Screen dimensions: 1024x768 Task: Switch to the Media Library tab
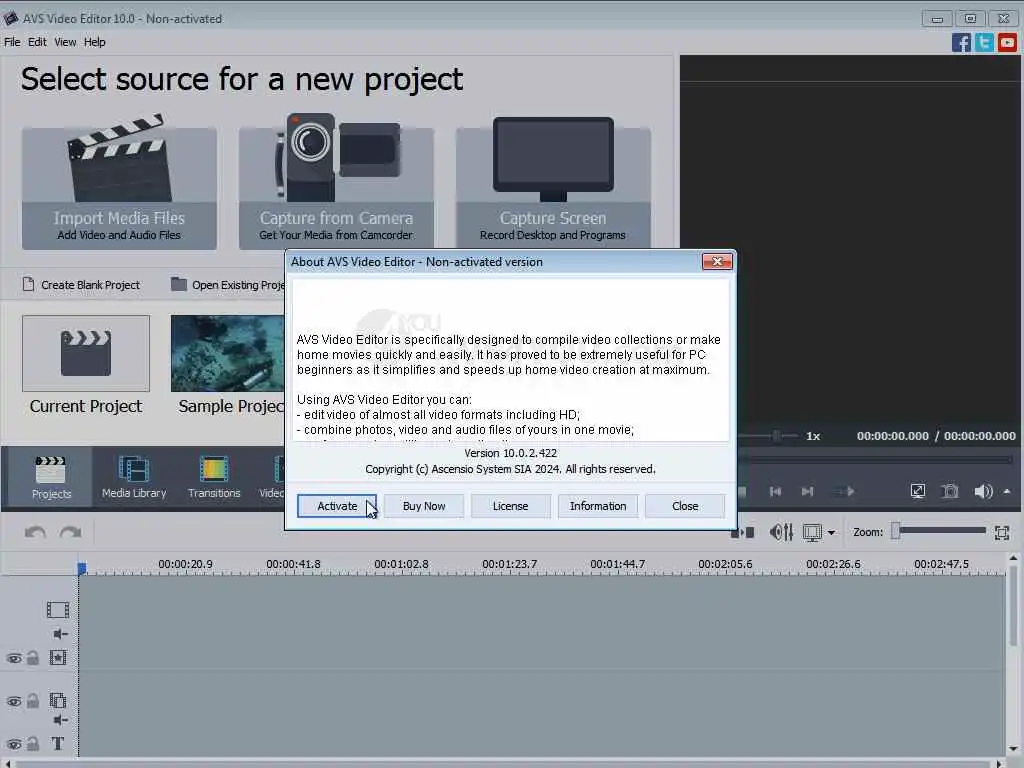(134, 477)
